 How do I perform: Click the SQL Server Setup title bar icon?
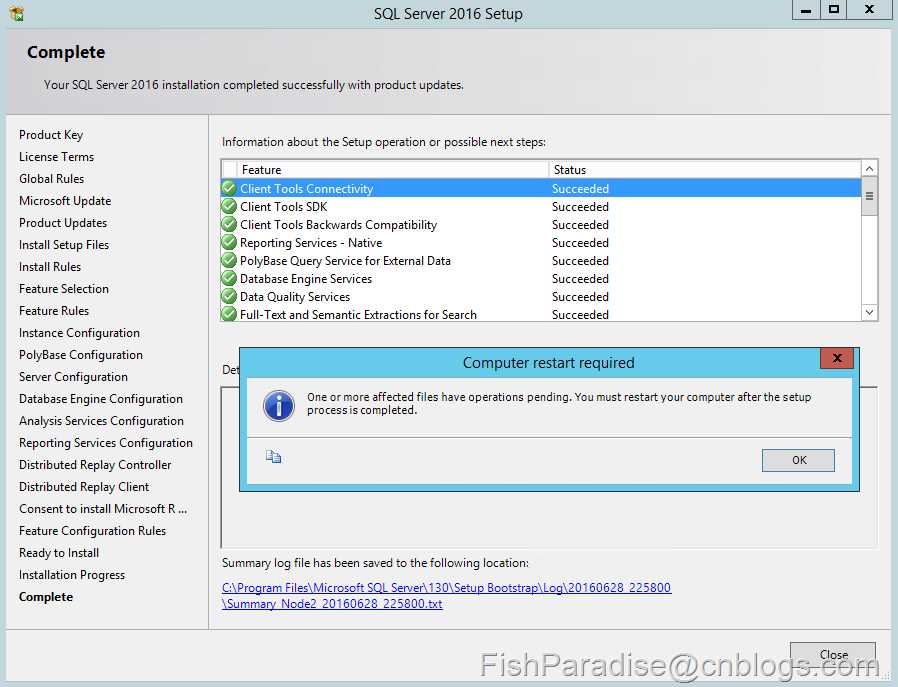(x=17, y=13)
